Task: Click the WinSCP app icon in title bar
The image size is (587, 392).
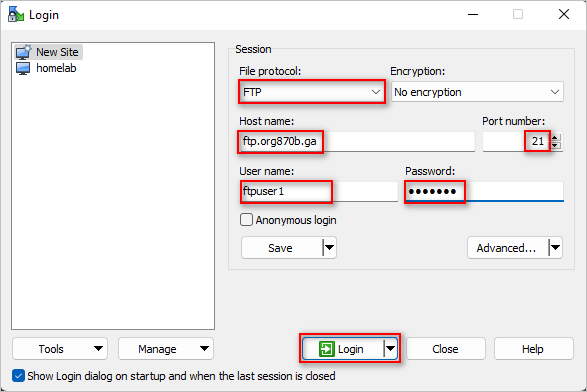Action: click(x=16, y=14)
